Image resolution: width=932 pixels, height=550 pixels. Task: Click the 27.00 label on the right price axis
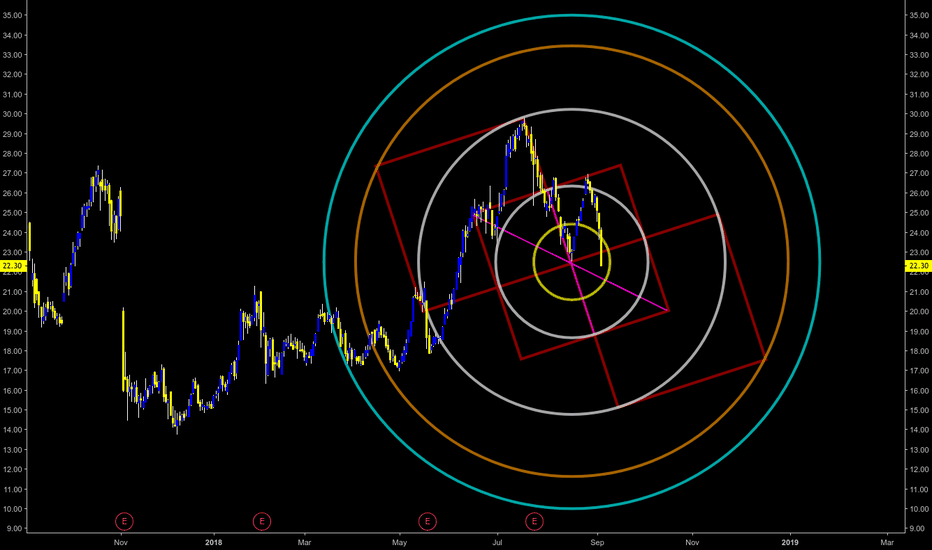919,174
